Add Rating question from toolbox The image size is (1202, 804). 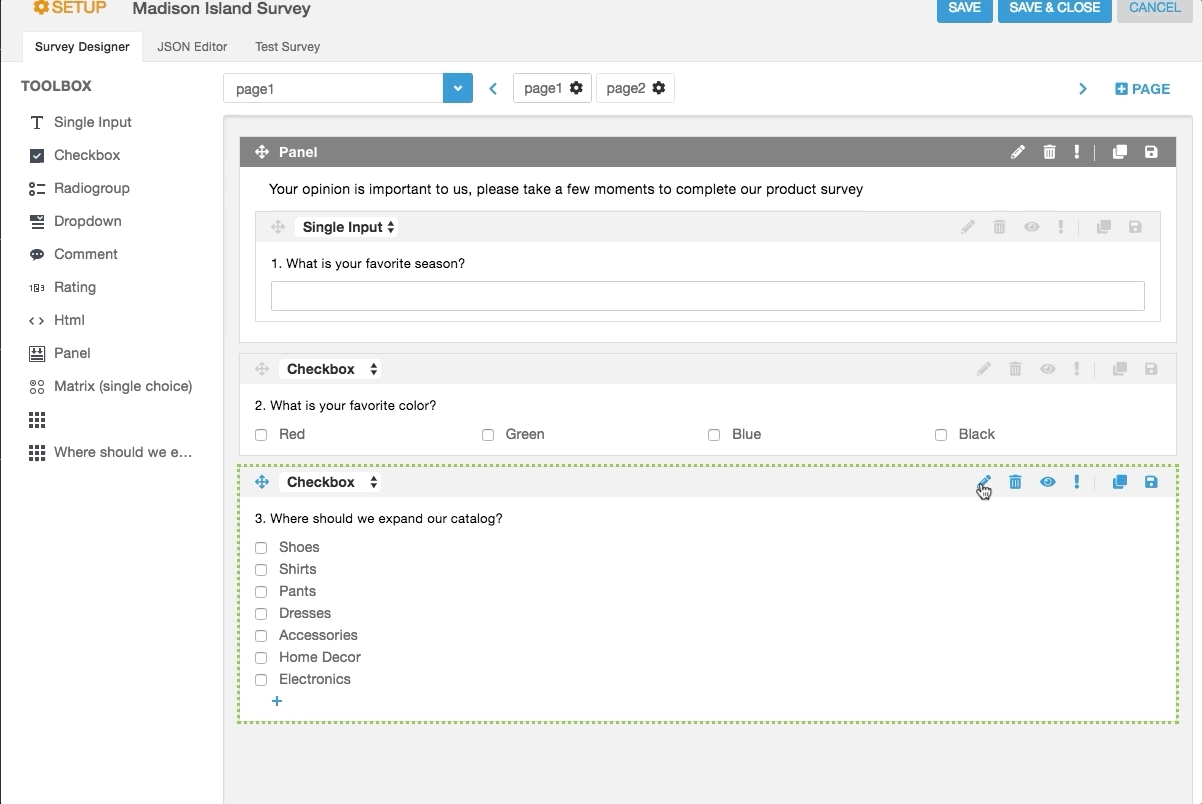pyautogui.click(x=75, y=287)
